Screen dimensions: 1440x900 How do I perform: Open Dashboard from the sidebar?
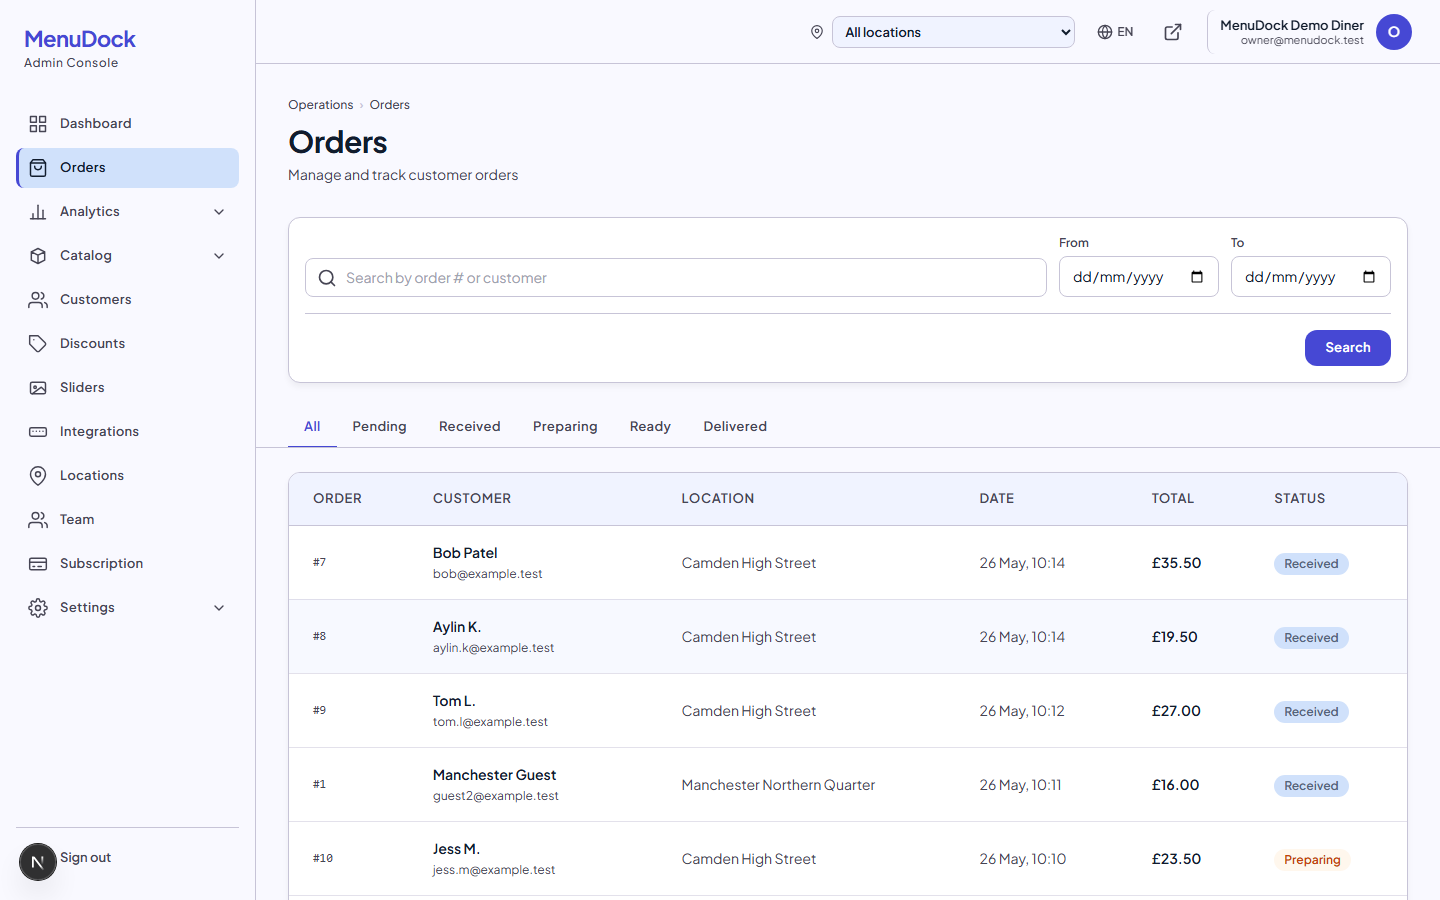coord(128,124)
